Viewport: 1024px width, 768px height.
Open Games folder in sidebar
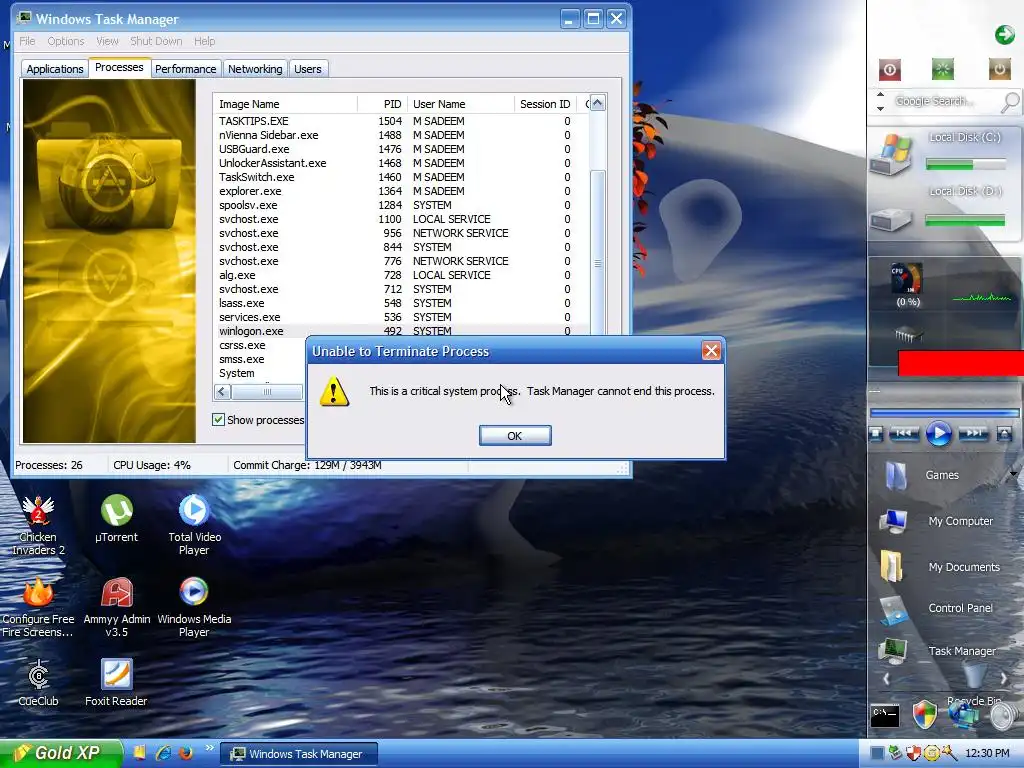tap(896, 475)
